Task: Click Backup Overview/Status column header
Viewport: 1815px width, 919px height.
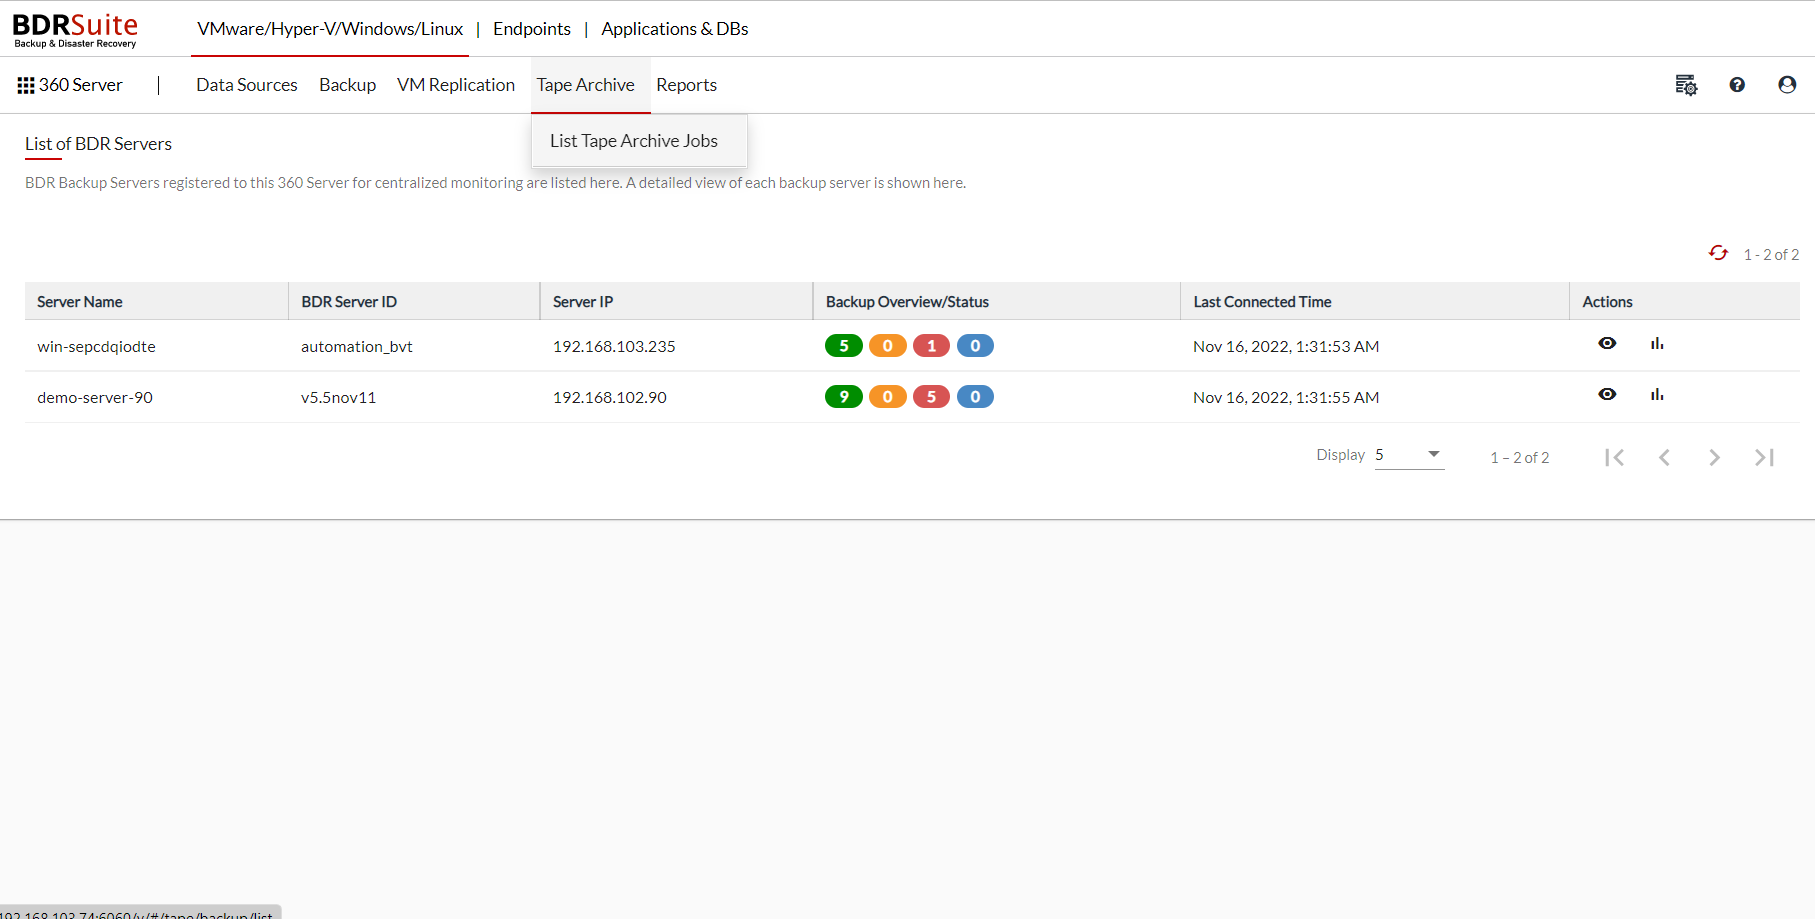Action: coord(907,302)
